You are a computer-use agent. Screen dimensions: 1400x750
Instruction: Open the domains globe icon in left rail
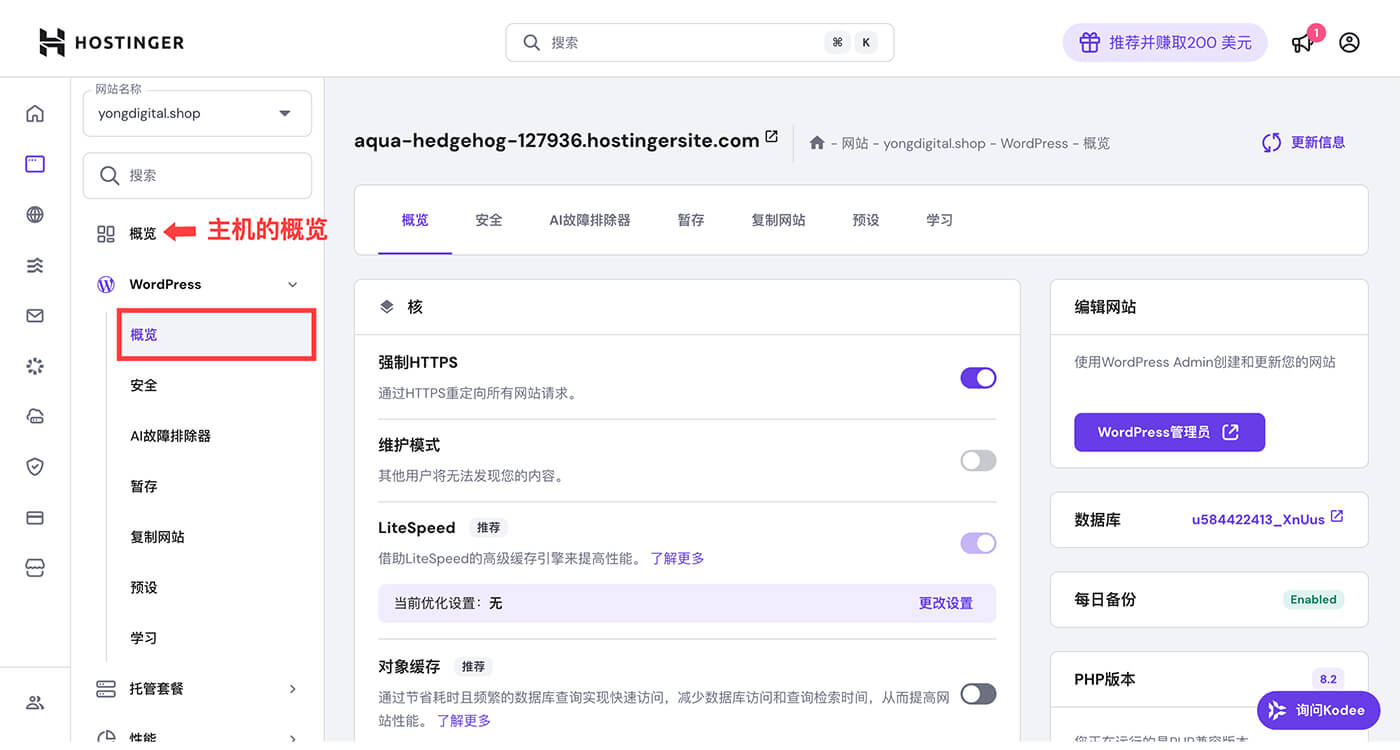click(x=35, y=214)
